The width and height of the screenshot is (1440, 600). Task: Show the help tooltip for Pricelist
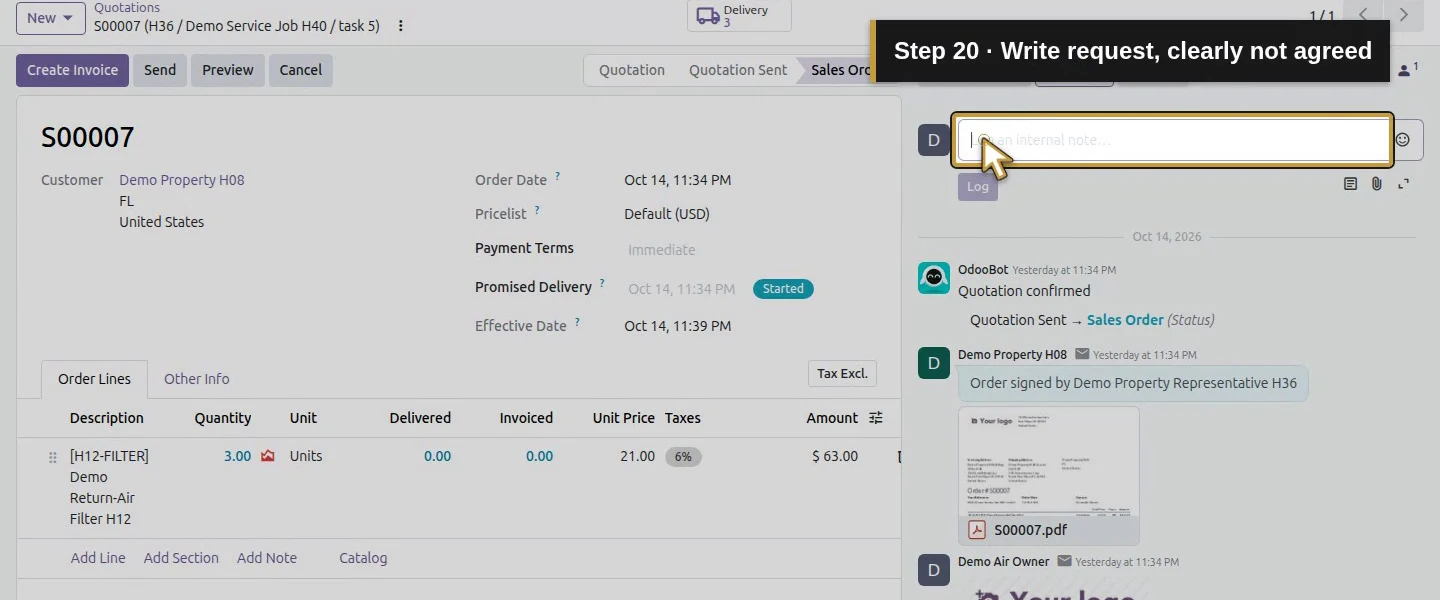click(537, 211)
